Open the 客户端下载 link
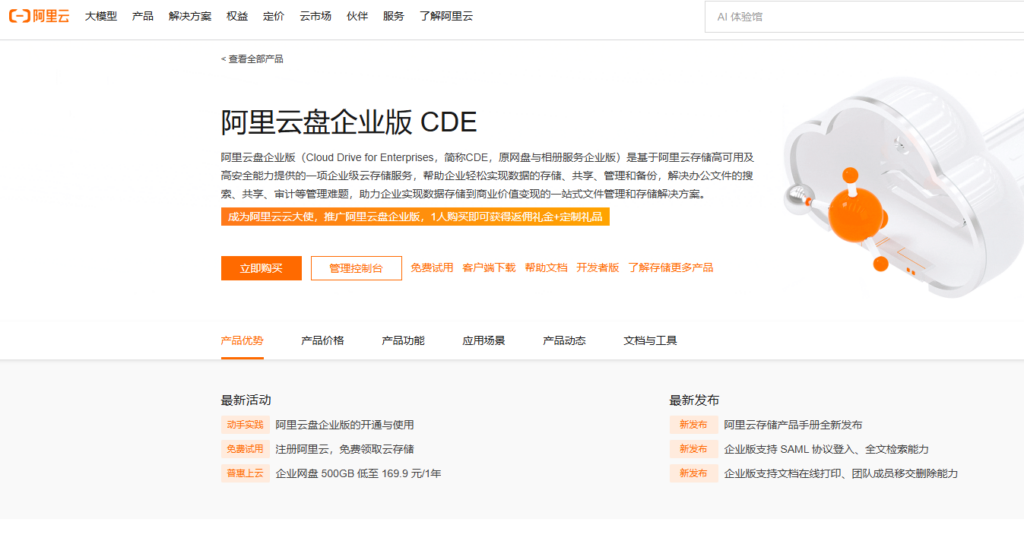The width and height of the screenshot is (1024, 541). coord(488,268)
